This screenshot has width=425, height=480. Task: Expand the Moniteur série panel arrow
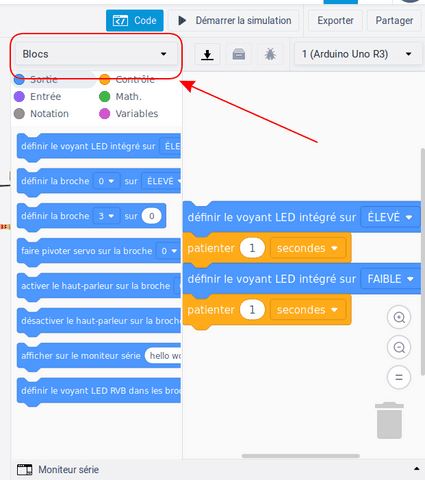(x=417, y=469)
